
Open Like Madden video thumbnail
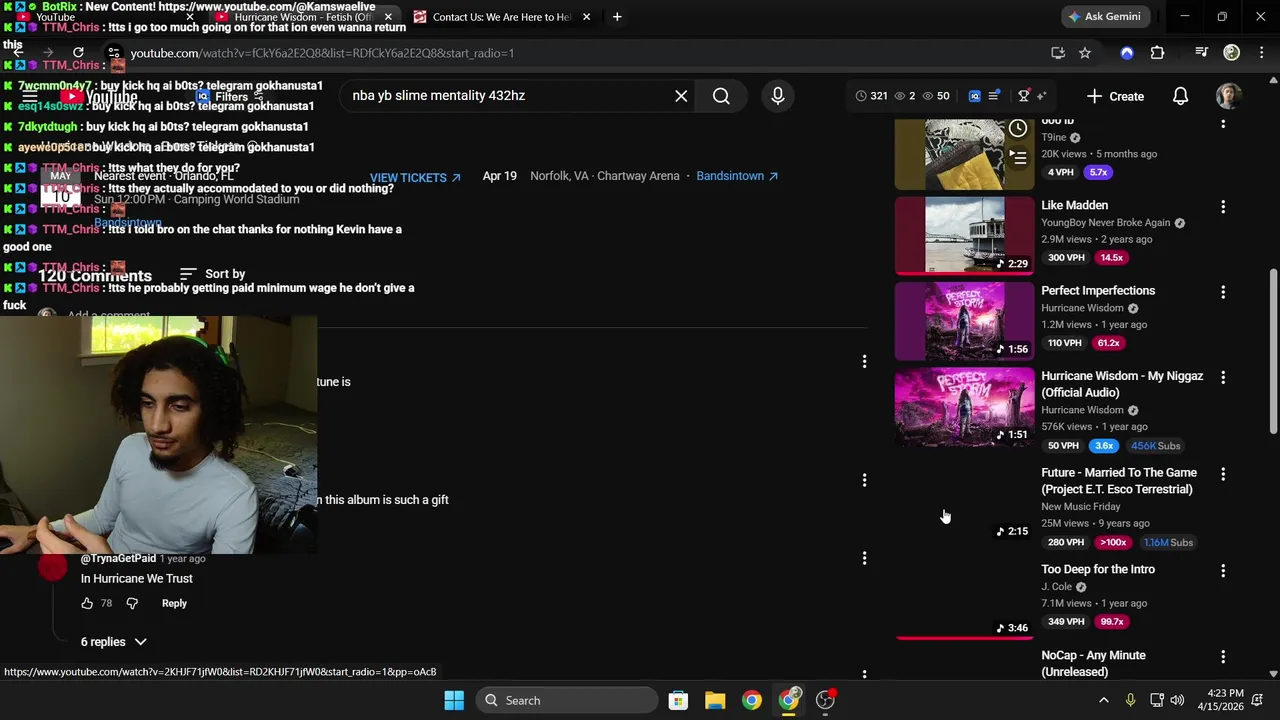(964, 235)
